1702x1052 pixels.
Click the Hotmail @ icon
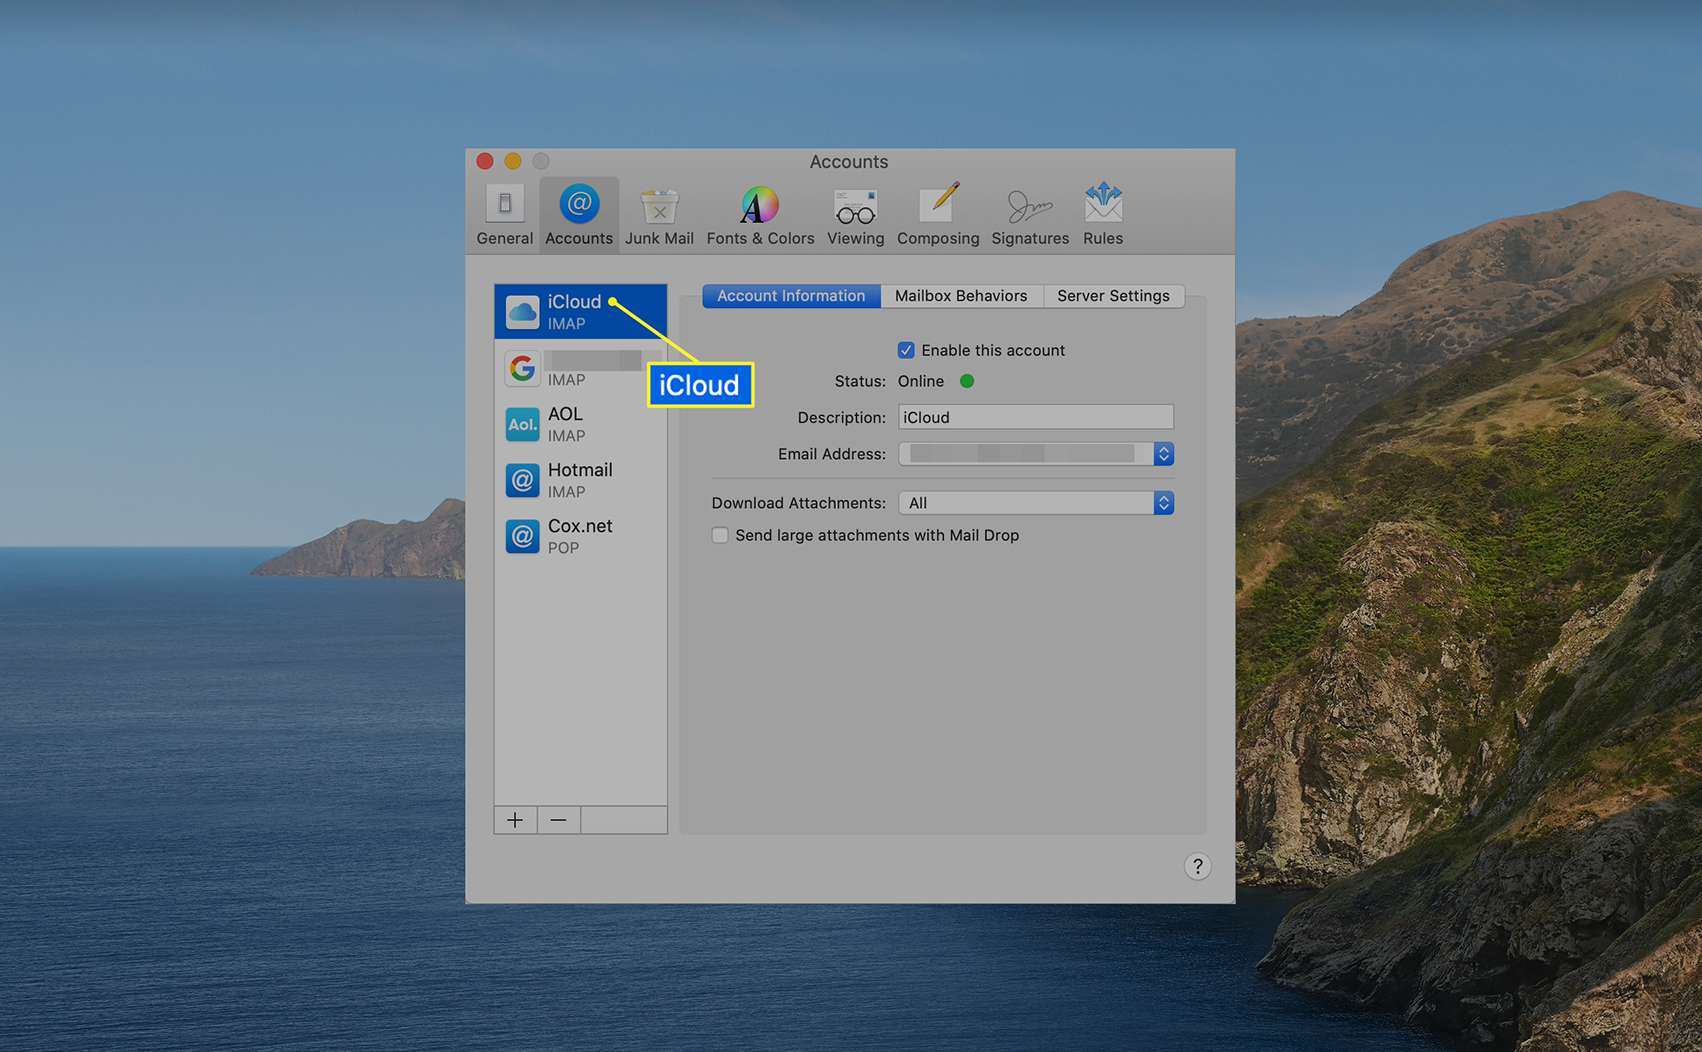click(x=522, y=480)
